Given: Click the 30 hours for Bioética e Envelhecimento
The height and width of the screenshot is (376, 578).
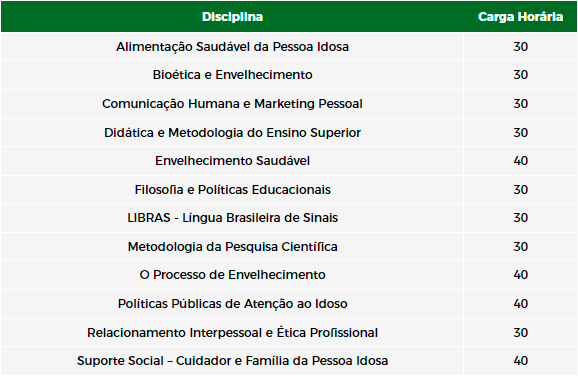Looking at the screenshot, I should tap(520, 75).
